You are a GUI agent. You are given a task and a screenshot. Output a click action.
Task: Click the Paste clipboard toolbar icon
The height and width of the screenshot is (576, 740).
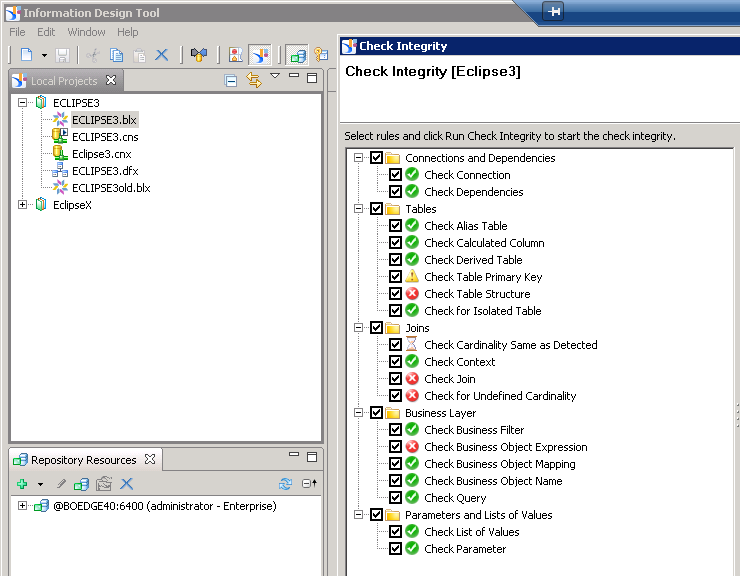[x=139, y=56]
